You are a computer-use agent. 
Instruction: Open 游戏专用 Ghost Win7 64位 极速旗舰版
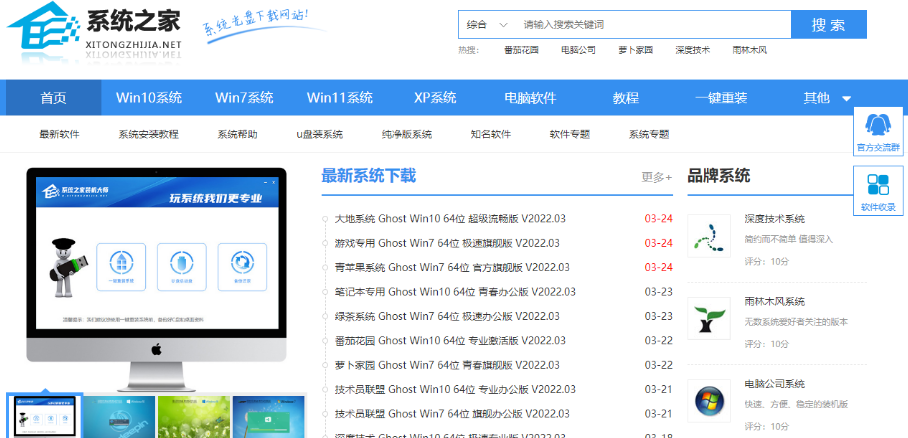coord(447,243)
